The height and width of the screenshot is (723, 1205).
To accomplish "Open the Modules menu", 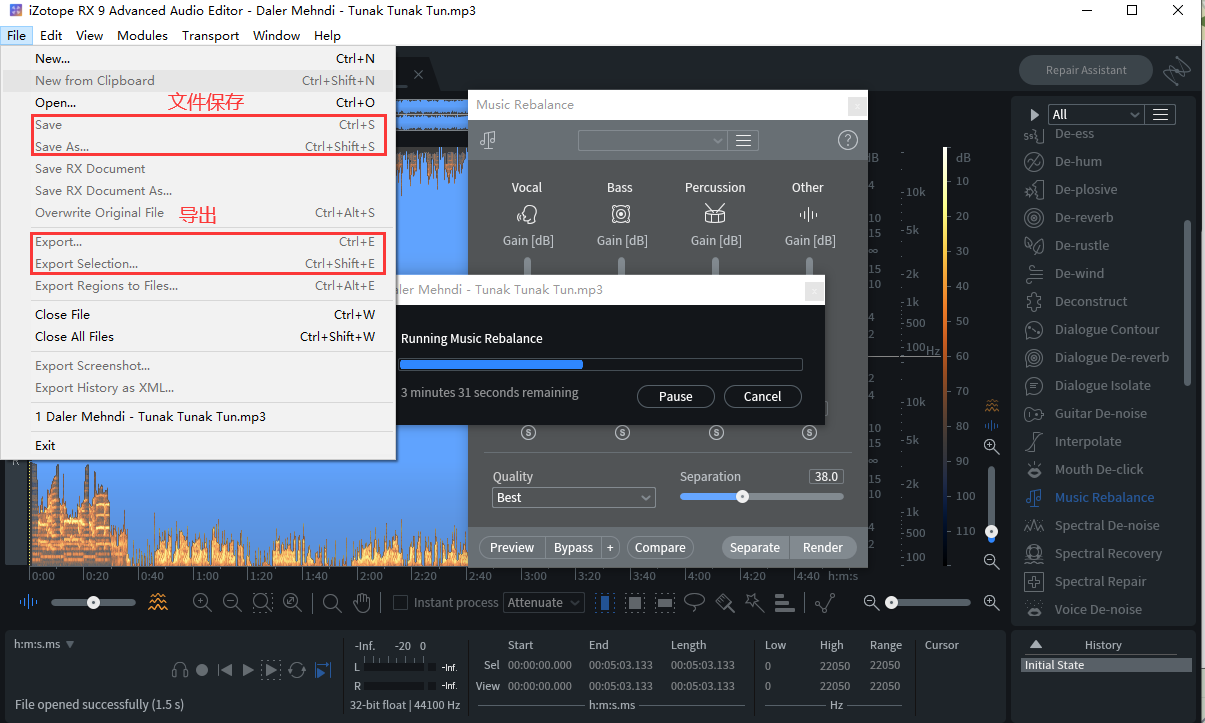I will (x=142, y=35).
